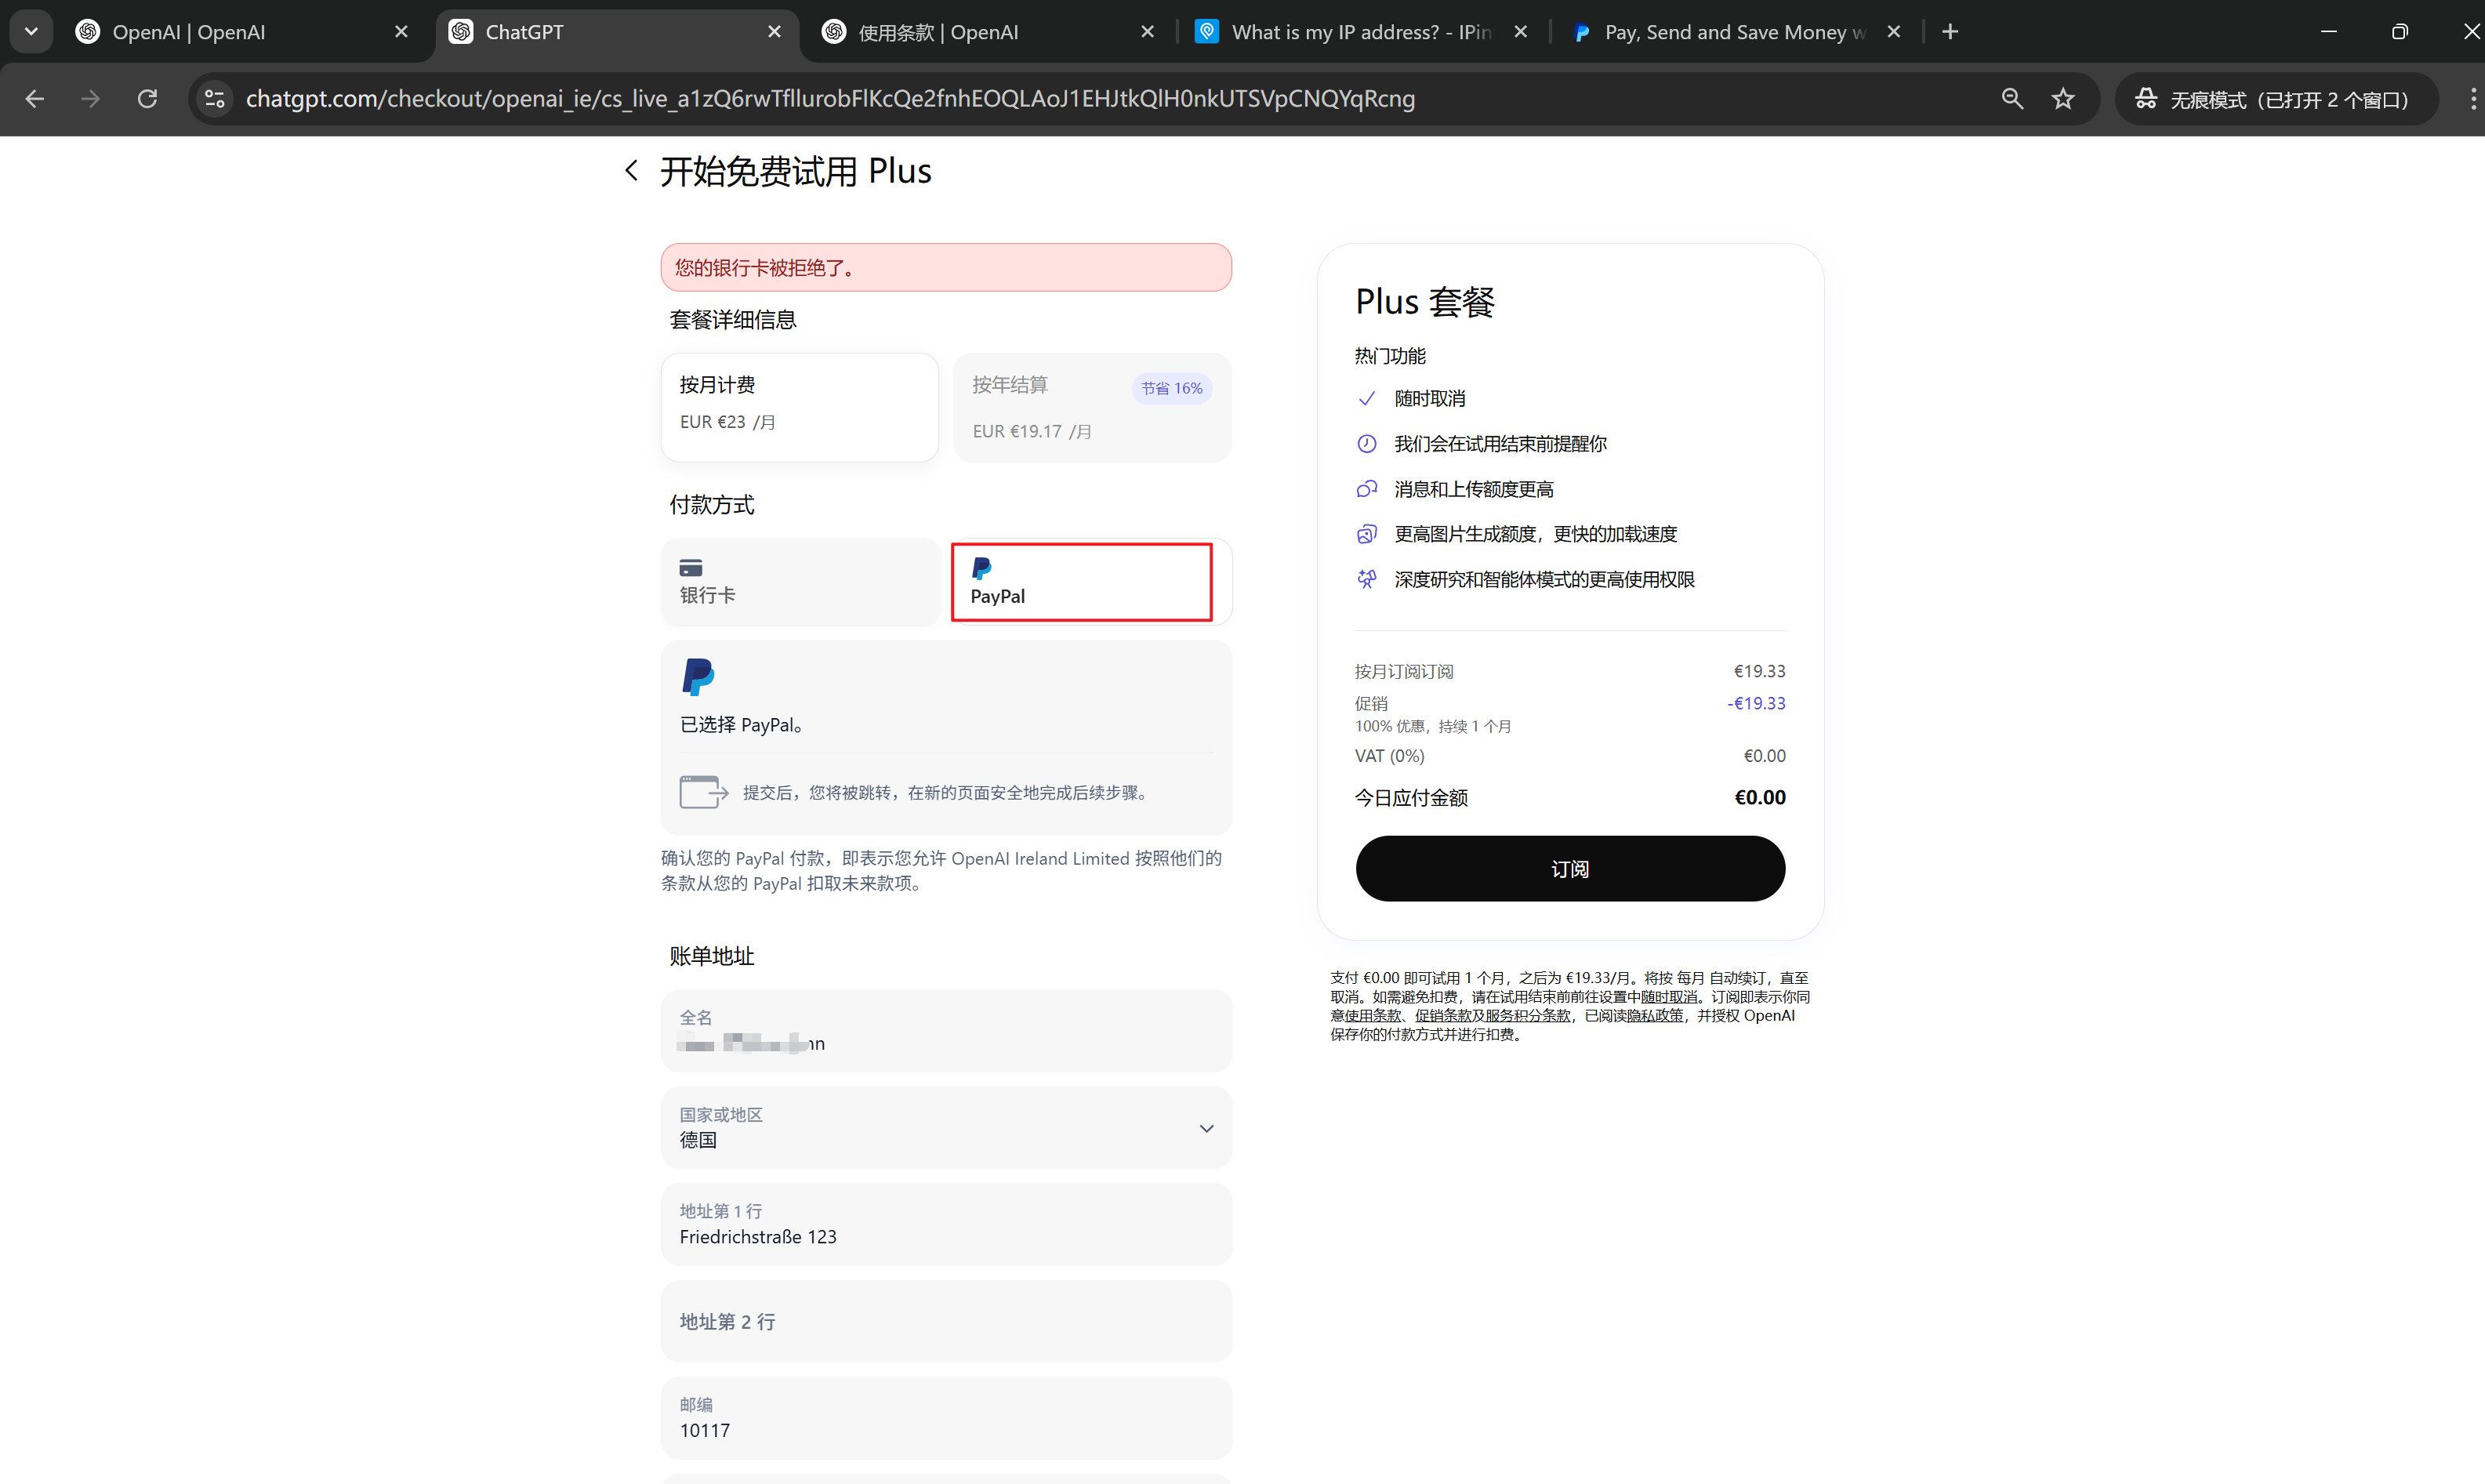Close the What is my IP address tab

(1520, 32)
